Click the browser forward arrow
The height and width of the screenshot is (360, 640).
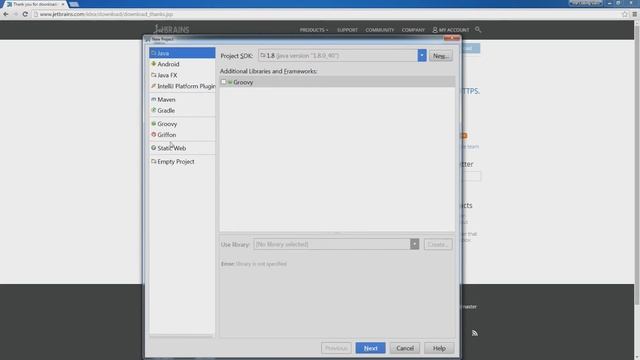[x=15, y=14]
